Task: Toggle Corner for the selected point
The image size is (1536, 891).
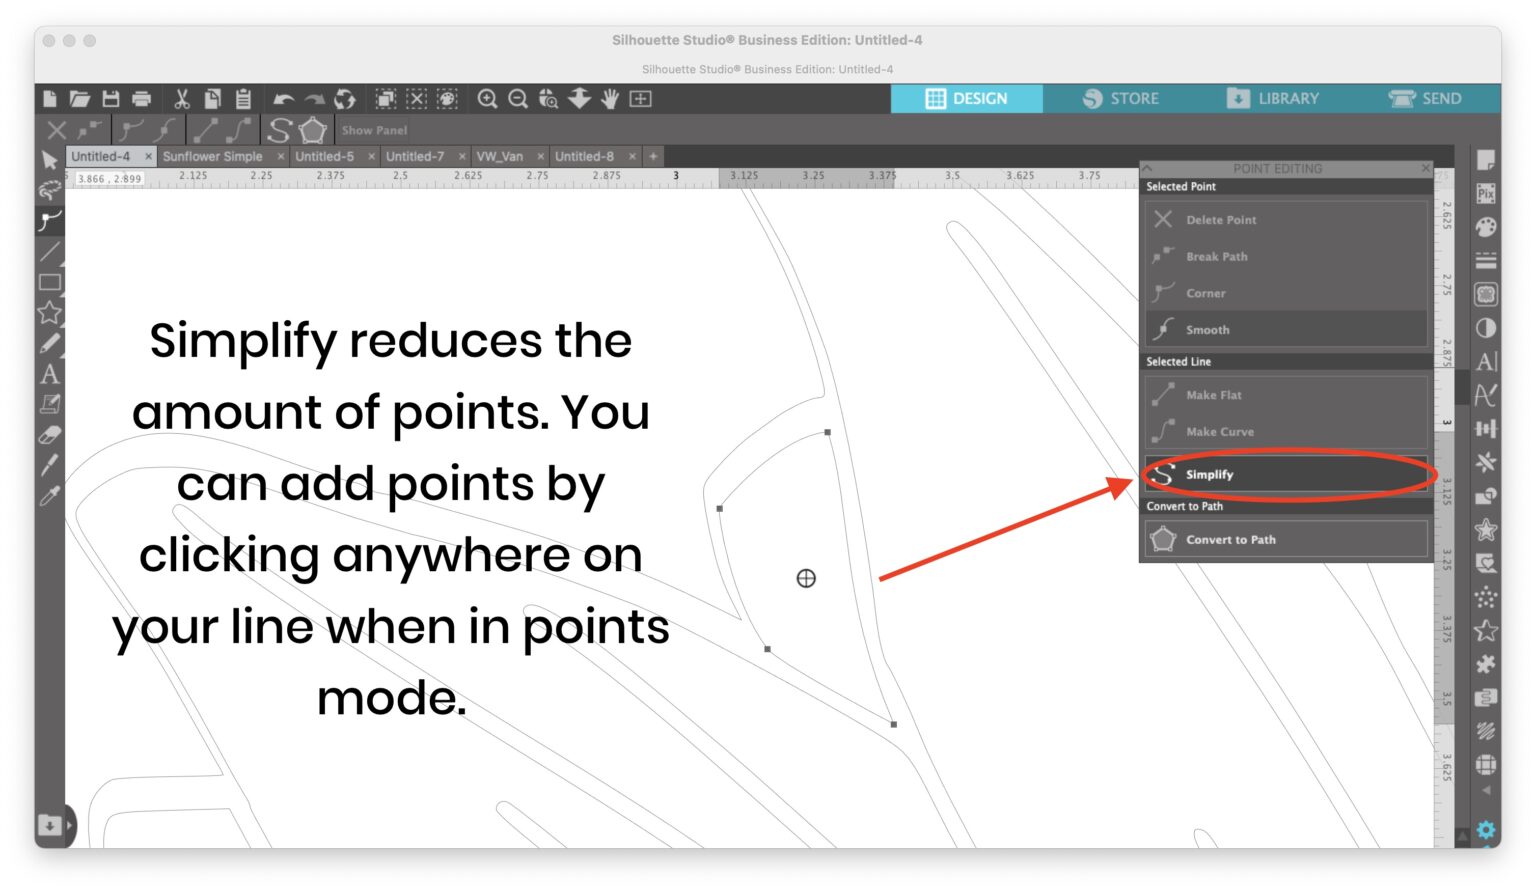Action: (1285, 293)
